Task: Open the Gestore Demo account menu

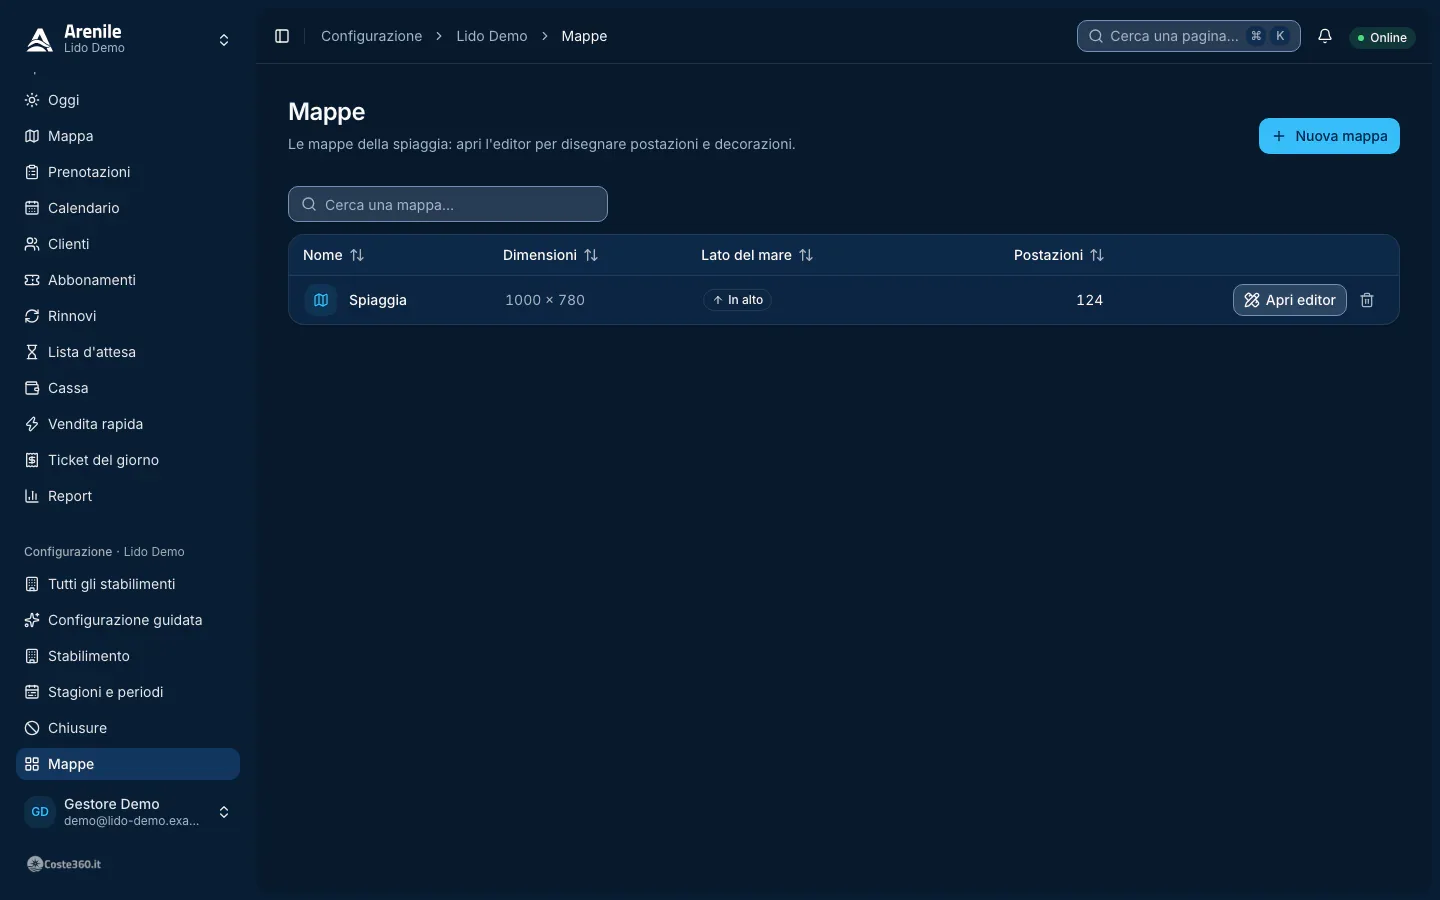Action: (x=128, y=812)
